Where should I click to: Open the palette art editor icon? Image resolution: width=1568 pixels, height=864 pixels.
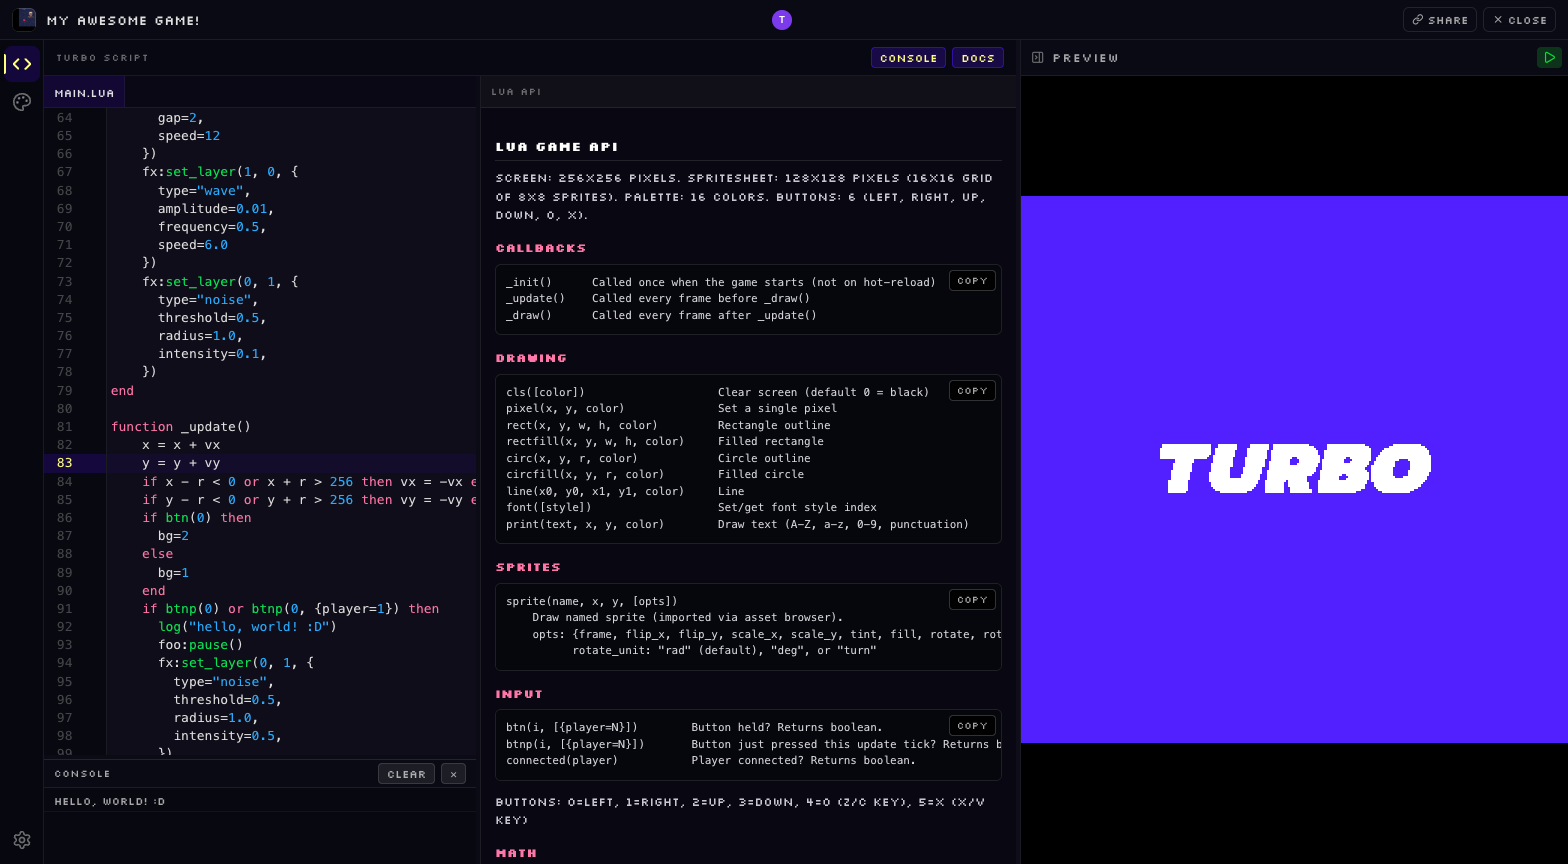tap(22, 102)
